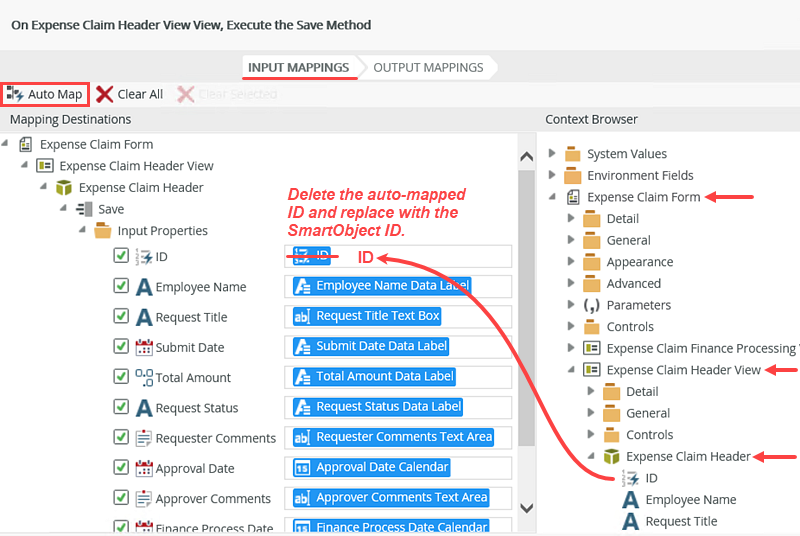Collapse Expense Claim Header SmartObject in Context Browser

591,455
